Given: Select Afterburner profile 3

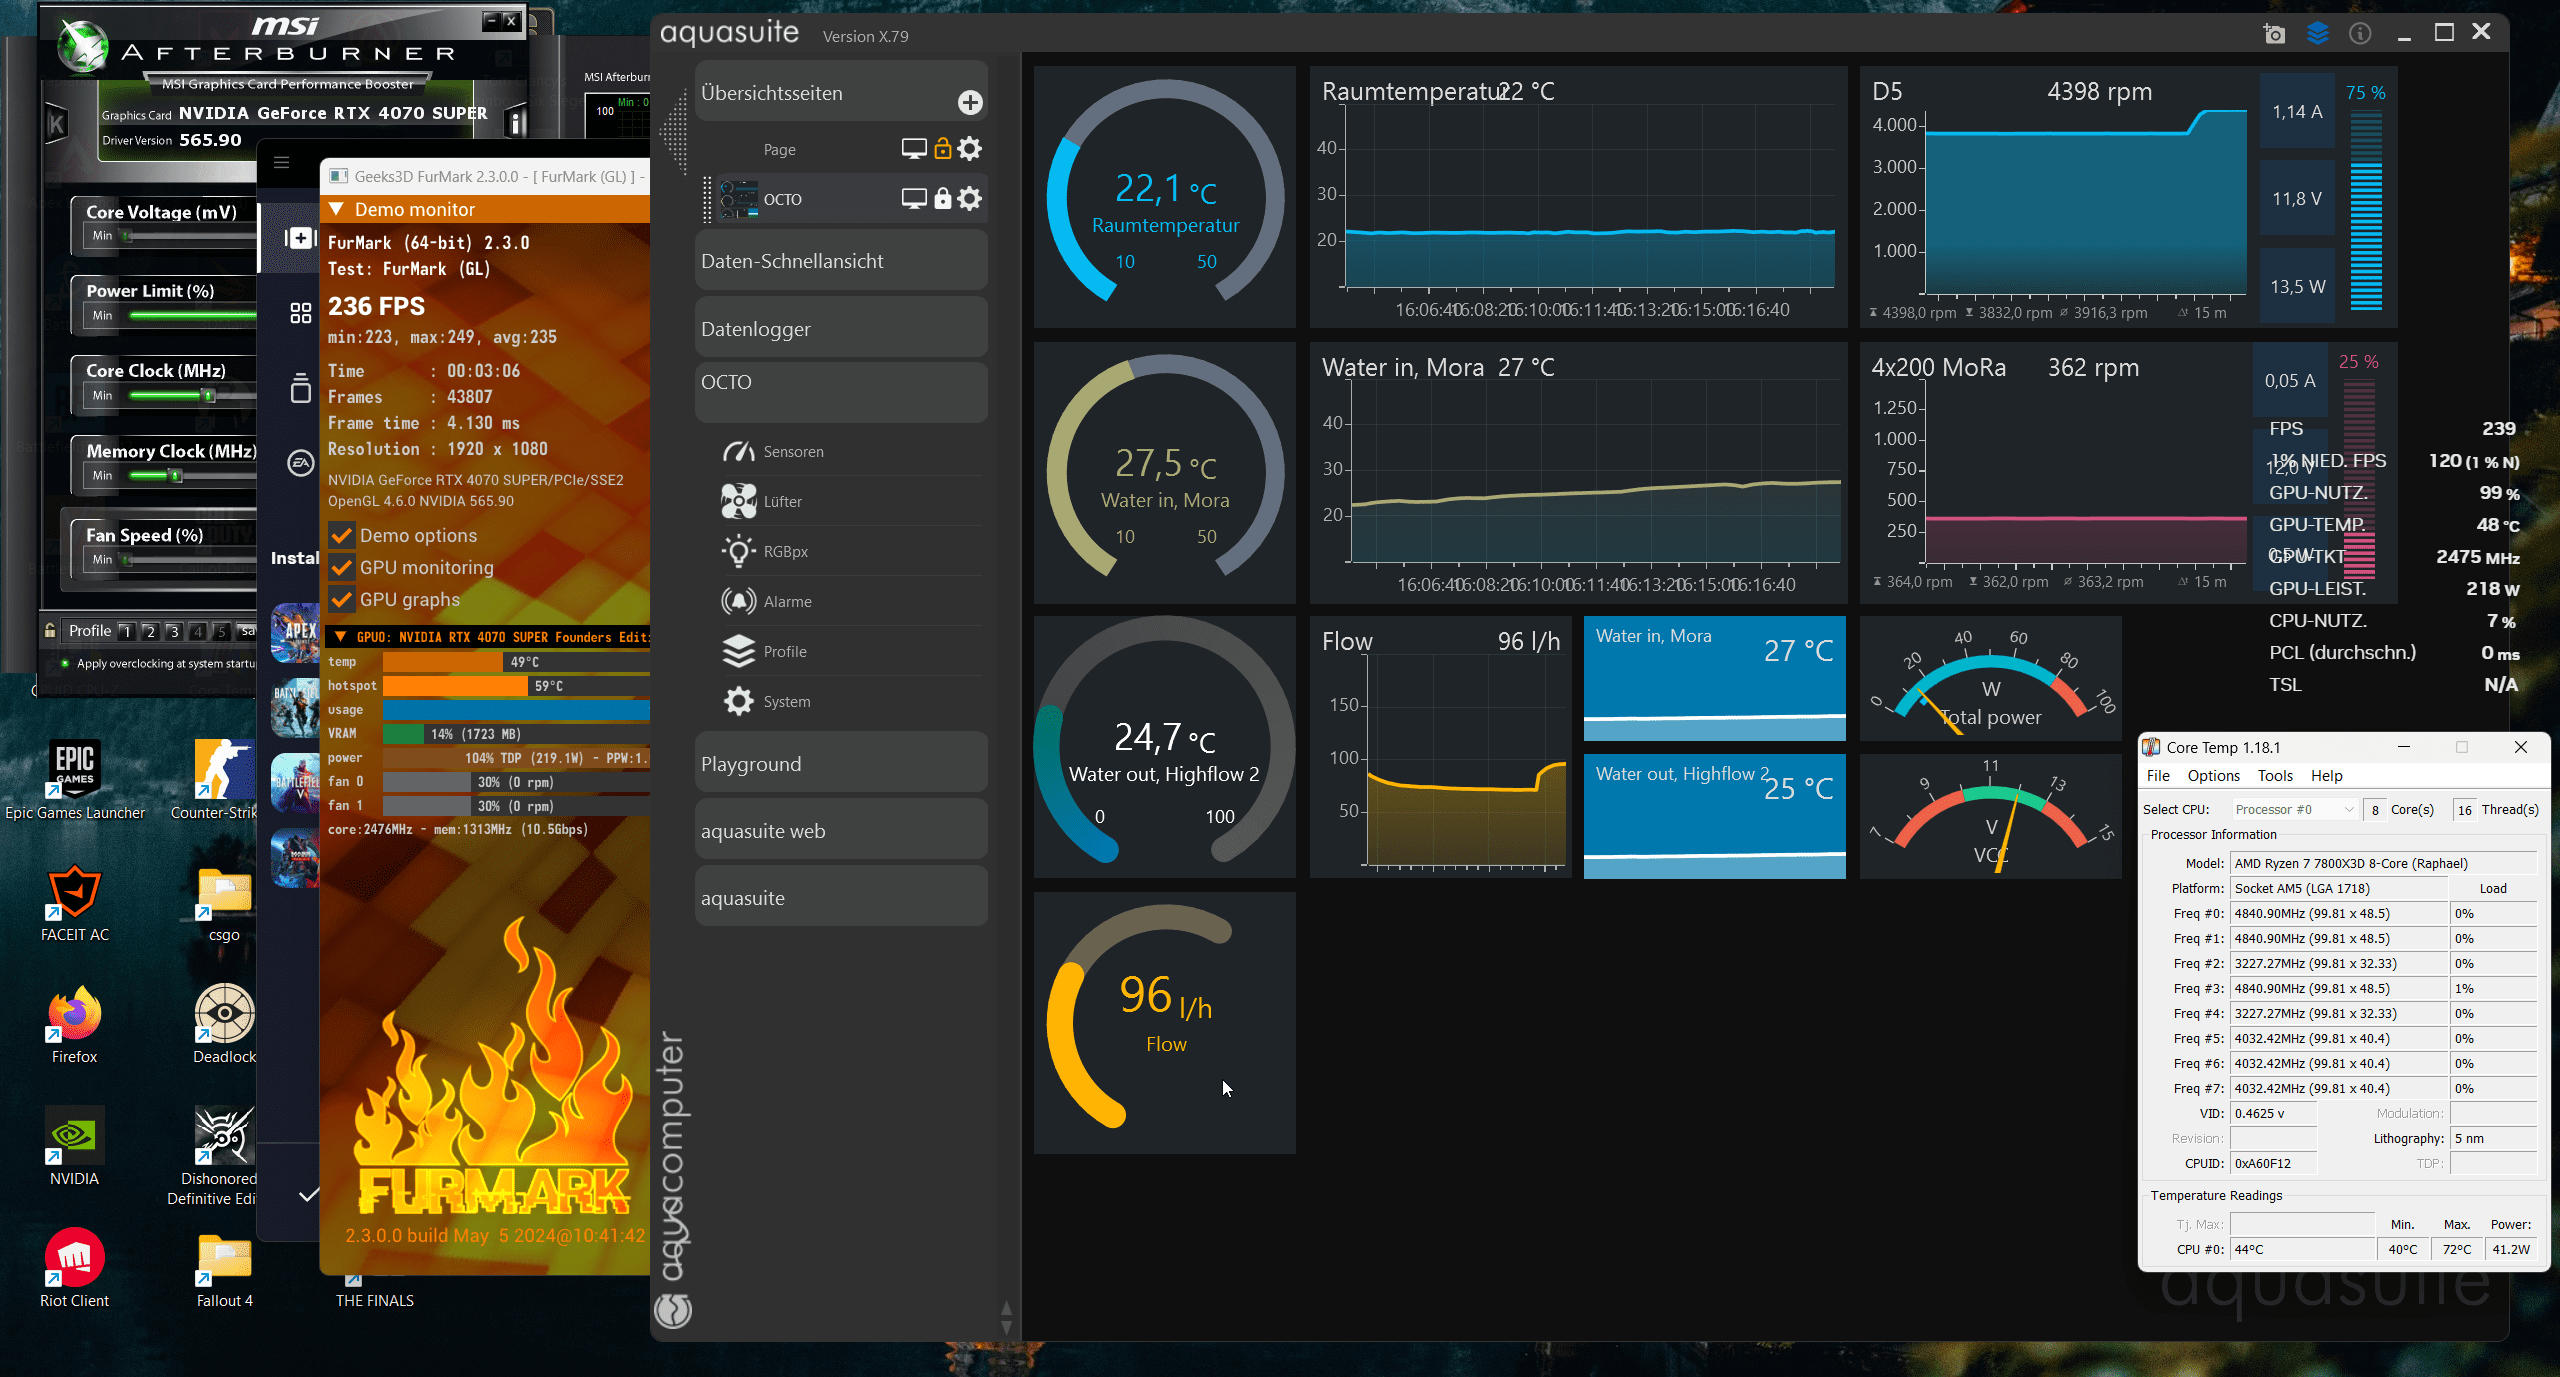Looking at the screenshot, I should coord(174,631).
